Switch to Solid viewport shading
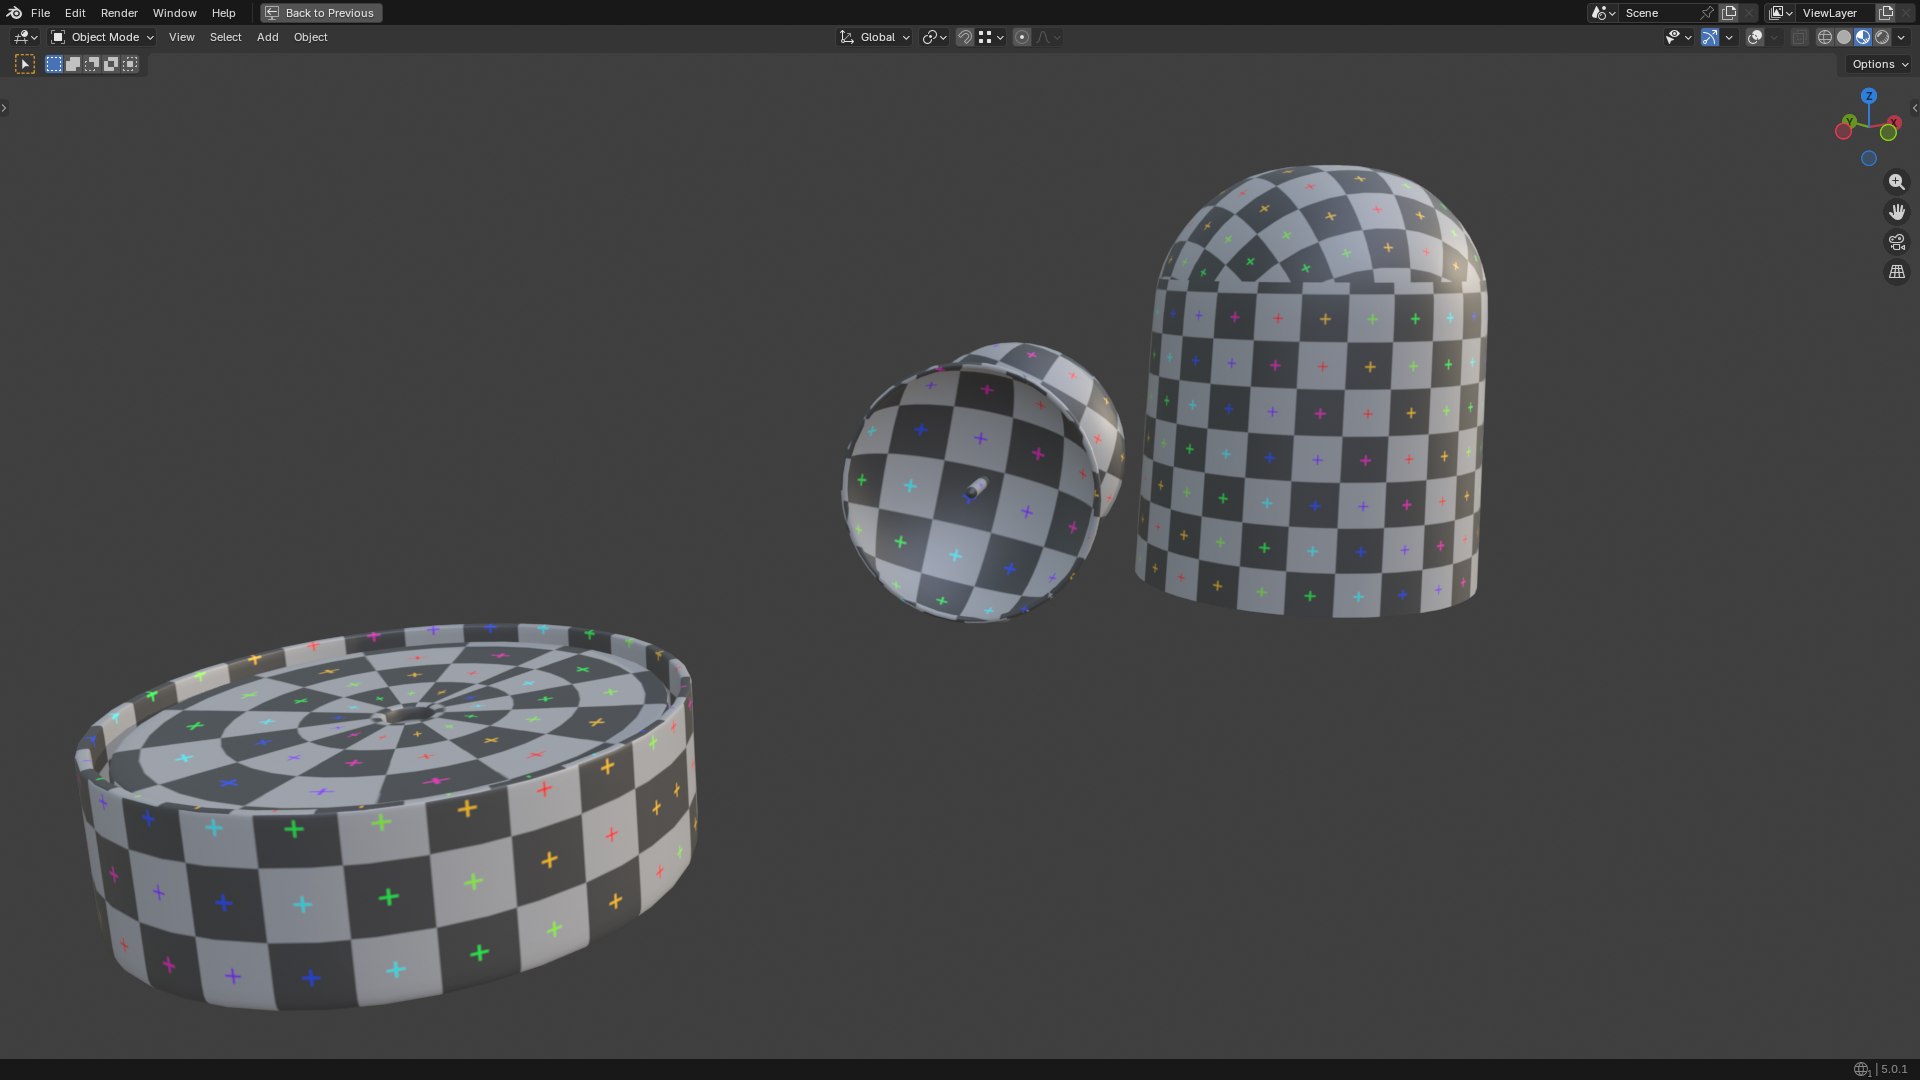Screen dimensions: 1920x1080 coord(1844,37)
